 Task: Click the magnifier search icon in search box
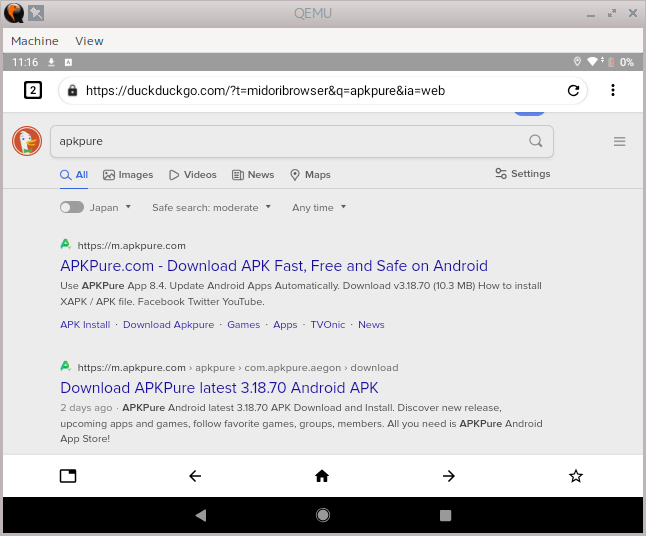(535, 141)
